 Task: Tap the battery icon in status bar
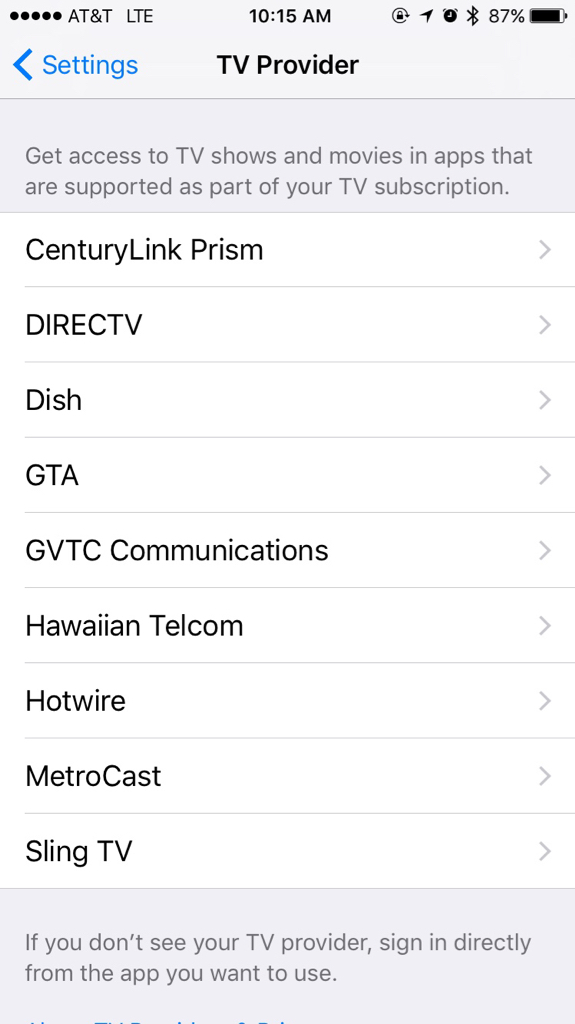point(549,16)
